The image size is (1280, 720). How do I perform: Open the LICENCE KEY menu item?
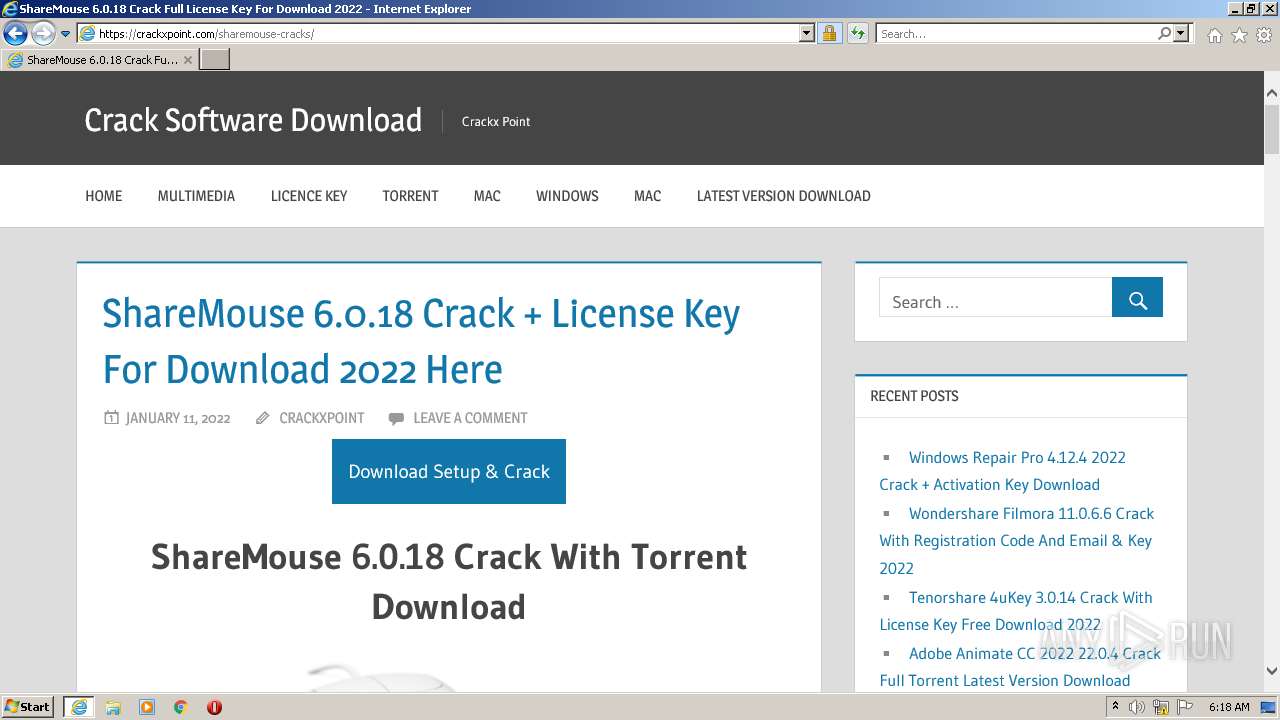309,196
